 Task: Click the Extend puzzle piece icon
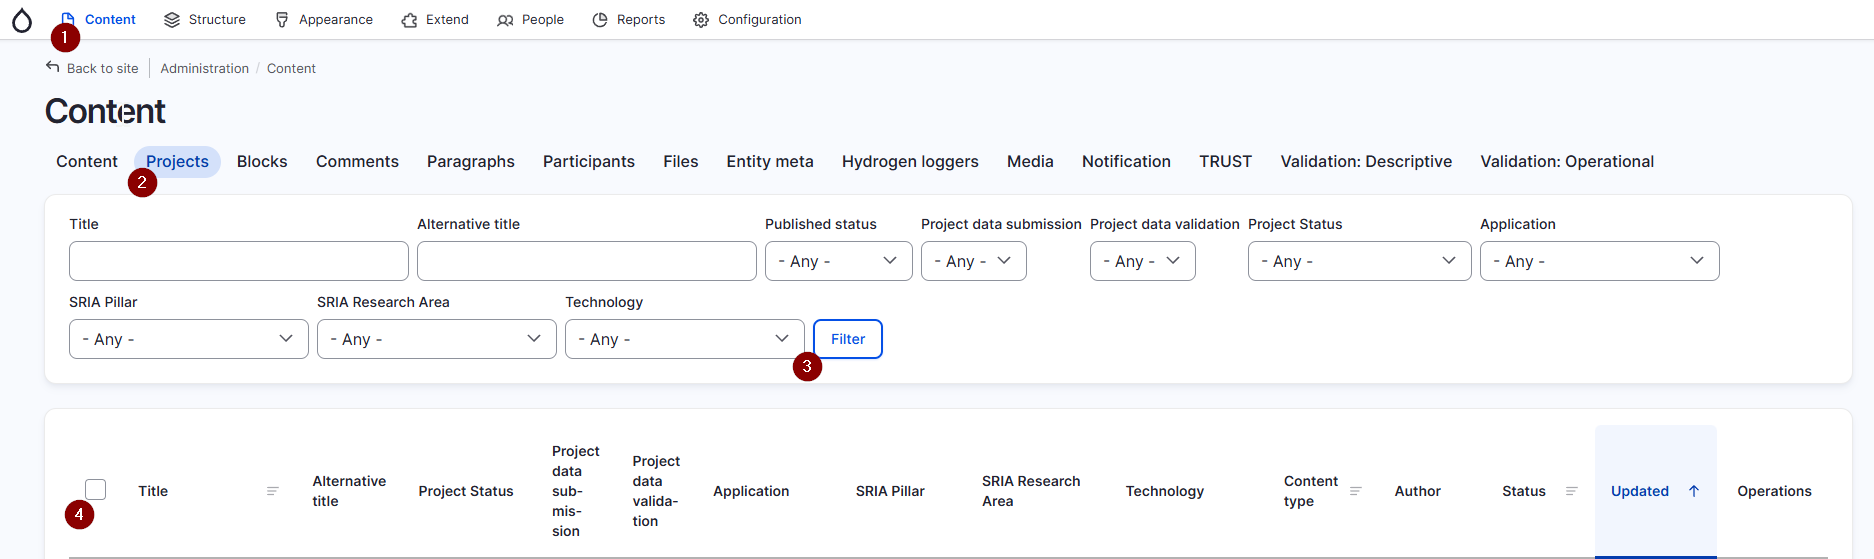tap(409, 20)
